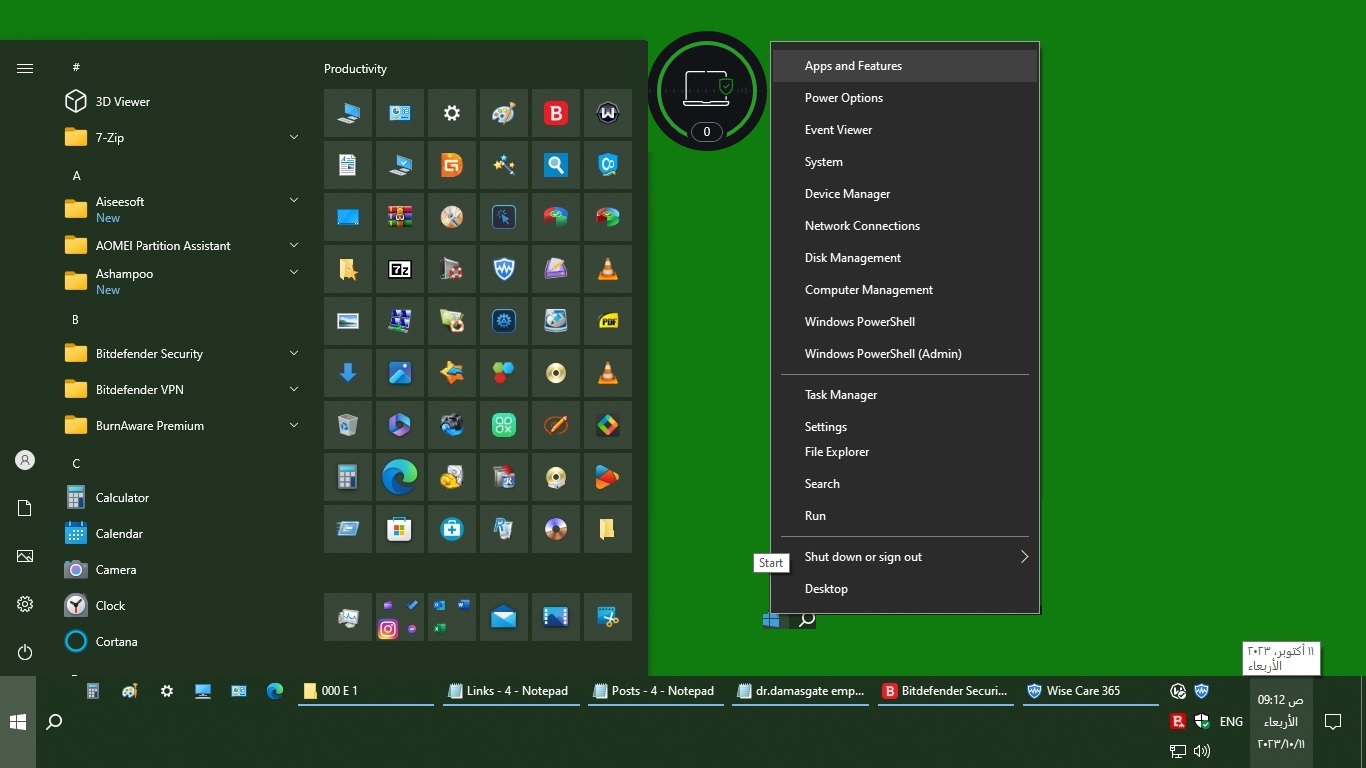Select Disk Management menu entry
This screenshot has width=1366, height=768.
pos(905,258)
